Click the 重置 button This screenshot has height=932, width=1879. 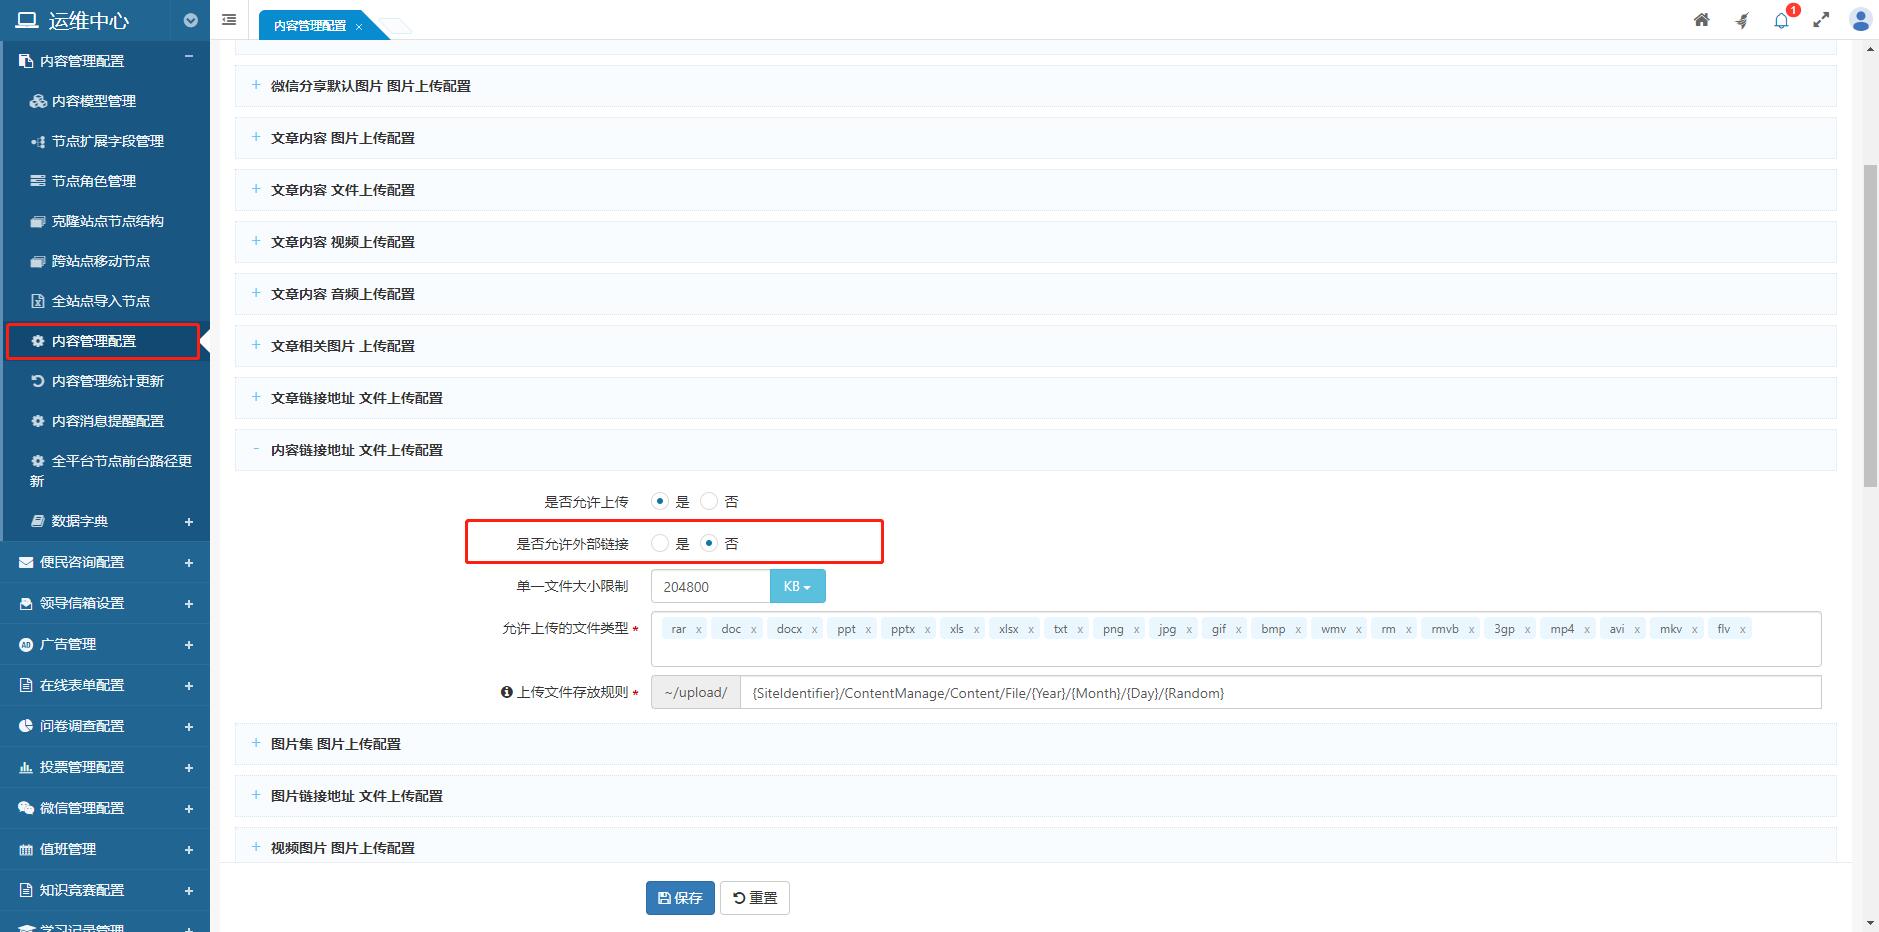coord(755,898)
